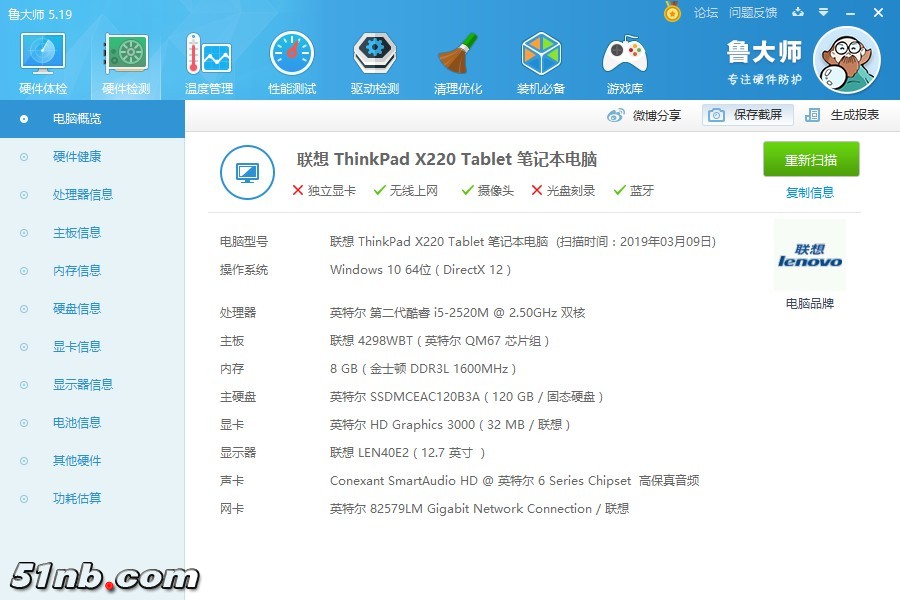Viewport: 900px width, 600px height.
Task: Click the Weibo logo icon
Action: click(x=616, y=115)
